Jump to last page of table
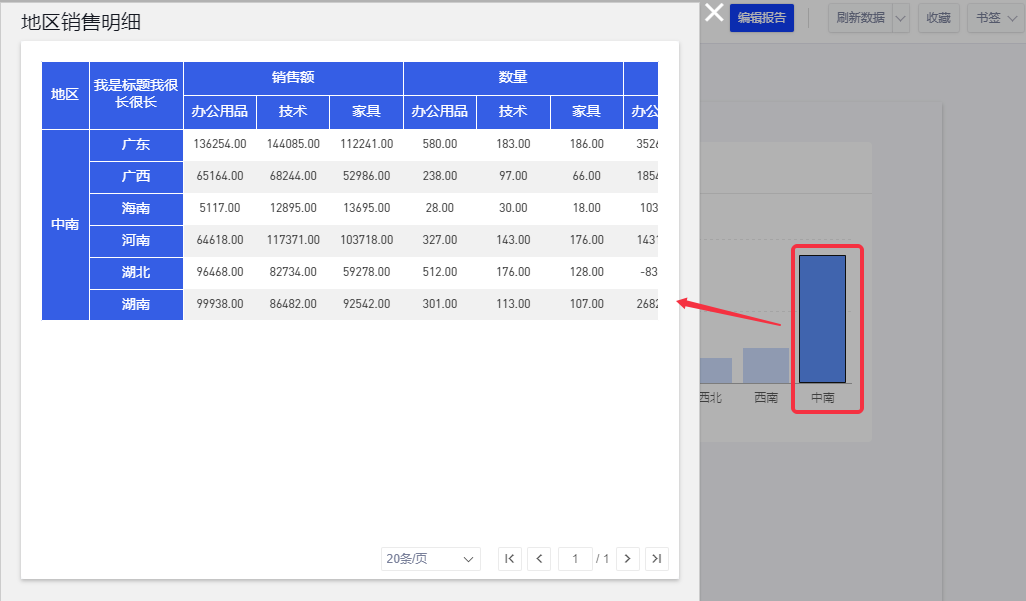1026x601 pixels. coord(657,559)
